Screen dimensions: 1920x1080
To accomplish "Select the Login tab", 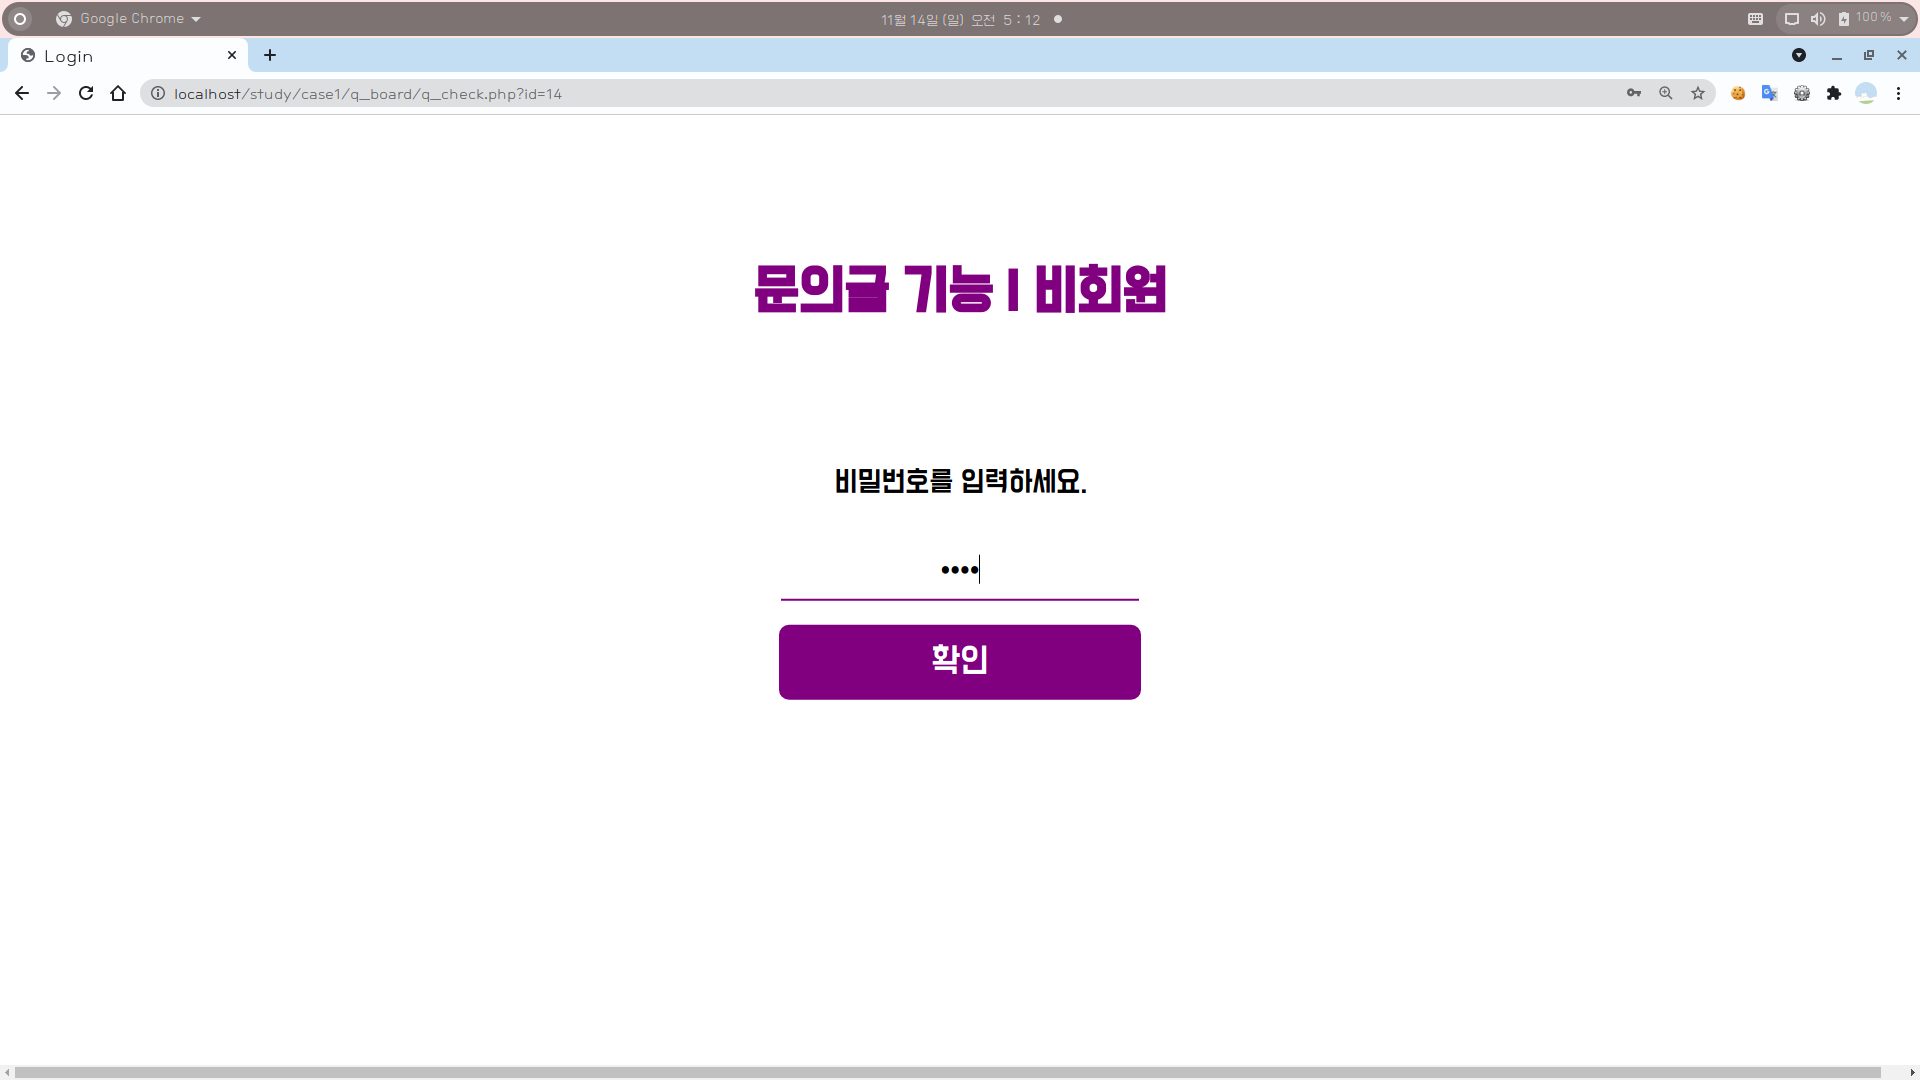I will tap(120, 56).
